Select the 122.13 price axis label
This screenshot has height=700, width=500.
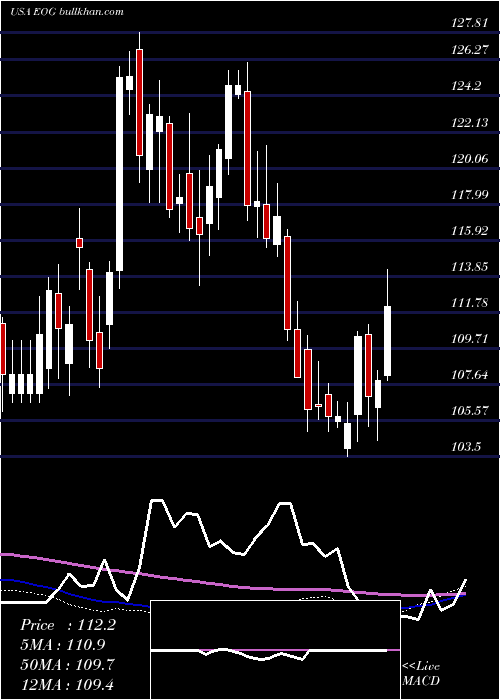tap(469, 122)
